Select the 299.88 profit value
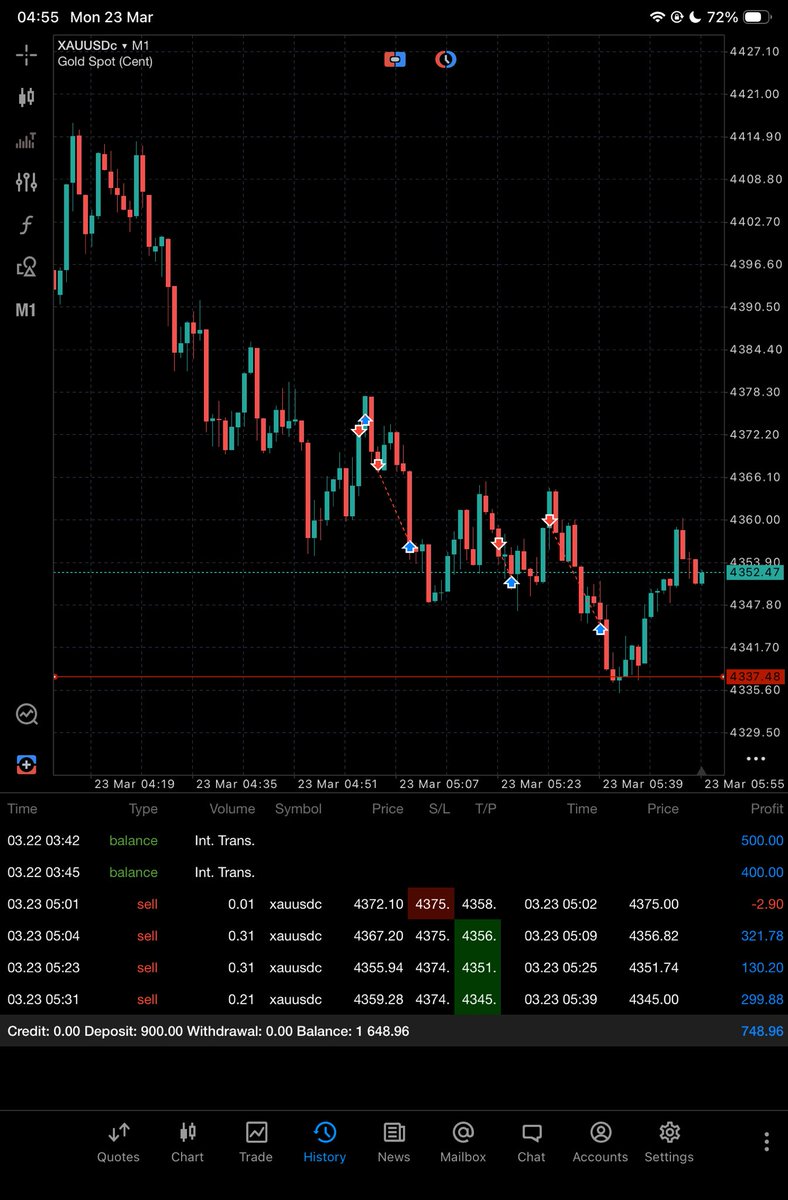 point(762,1000)
